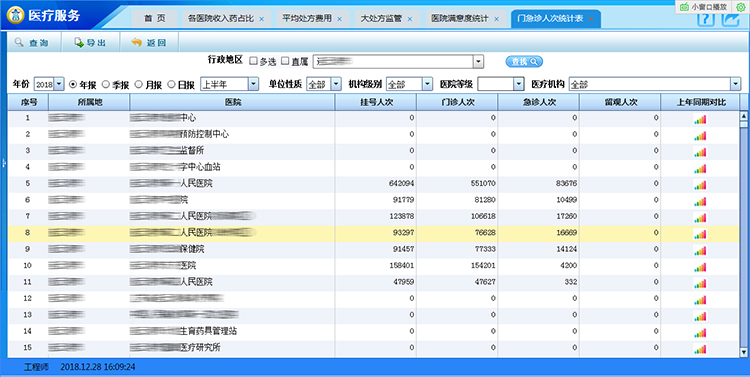Open row 7 year-over-year comparison chart icon

[700, 218]
